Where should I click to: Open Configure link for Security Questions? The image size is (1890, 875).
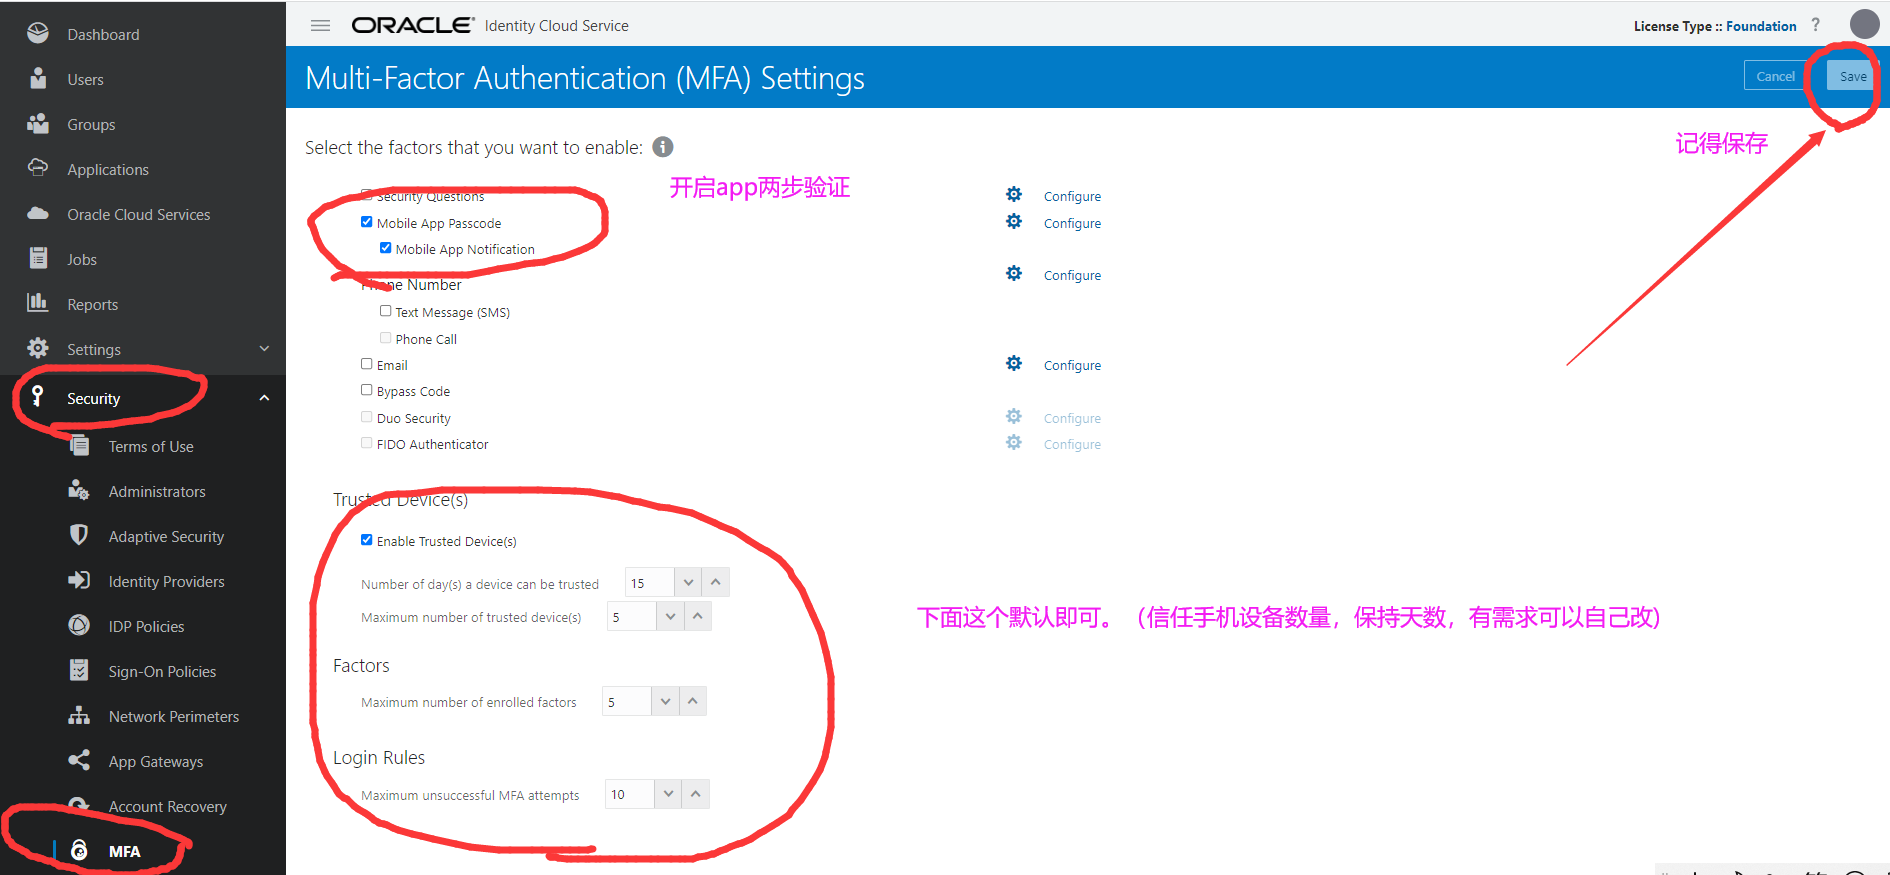point(1072,196)
